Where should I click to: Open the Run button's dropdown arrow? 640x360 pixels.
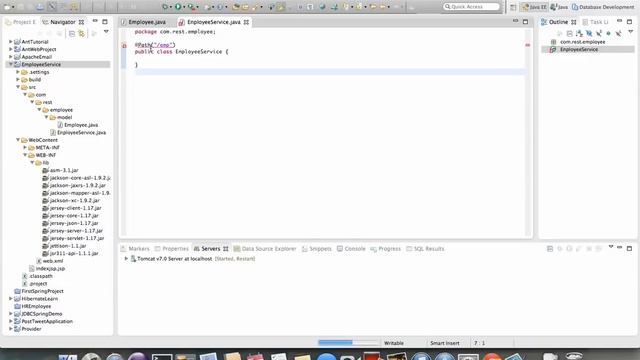coord(184,7)
